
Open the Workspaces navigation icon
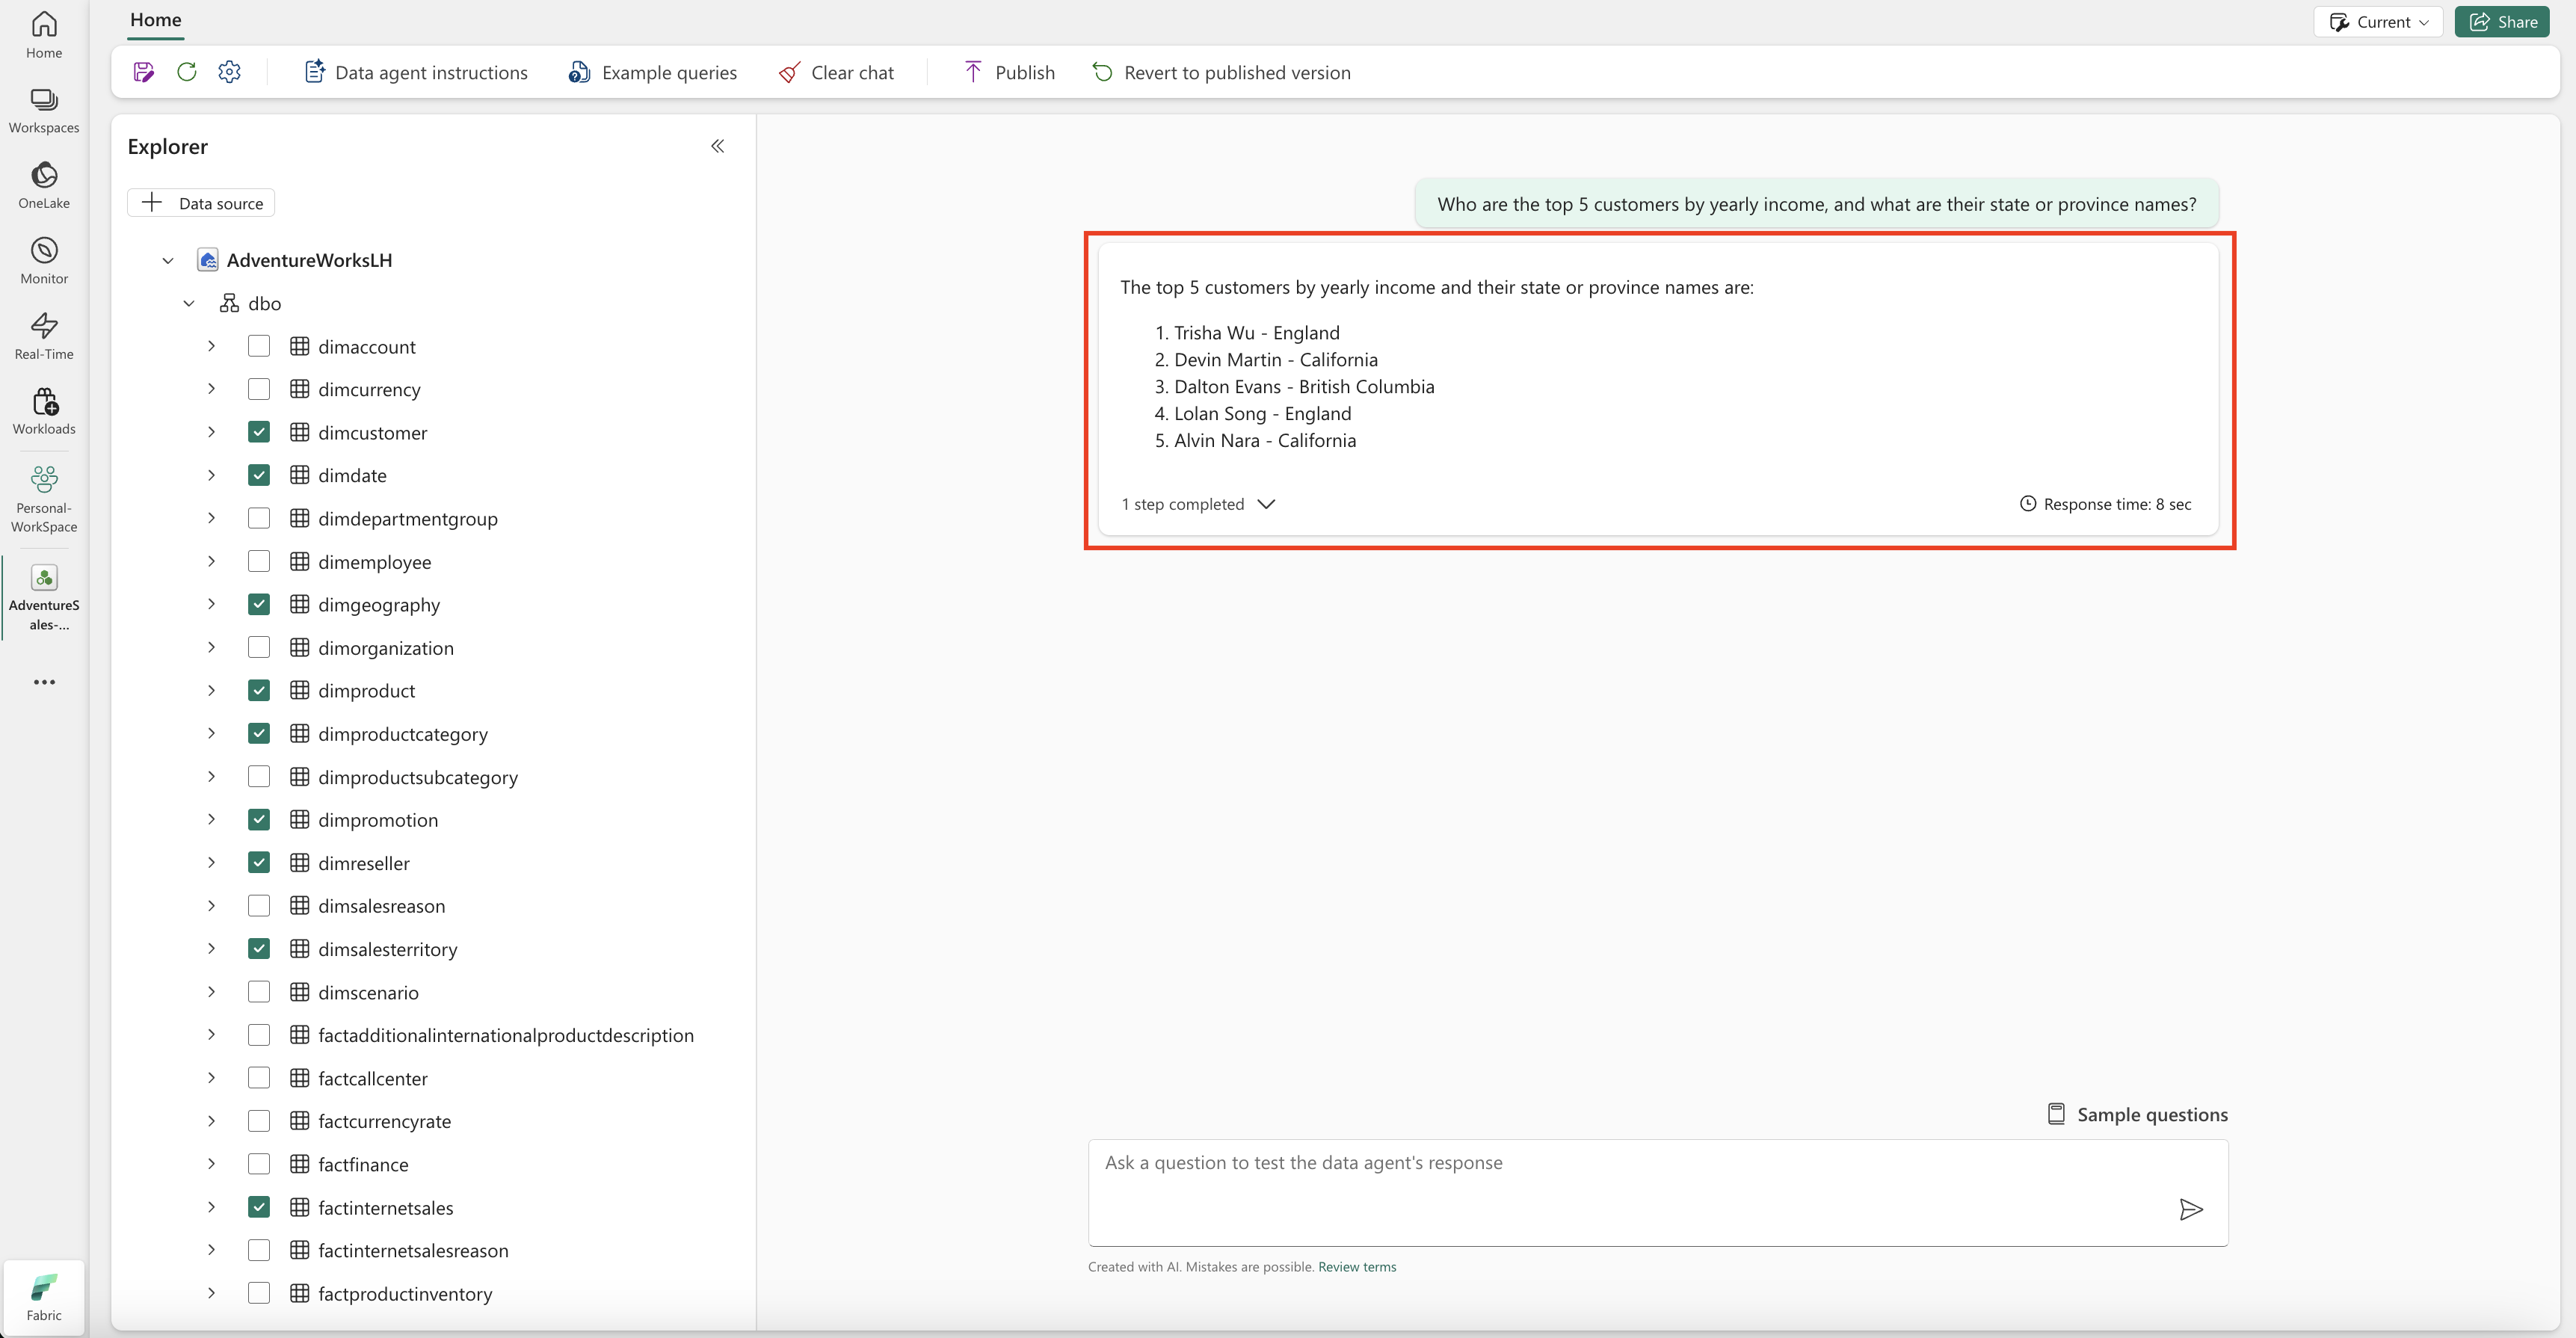click(x=44, y=111)
